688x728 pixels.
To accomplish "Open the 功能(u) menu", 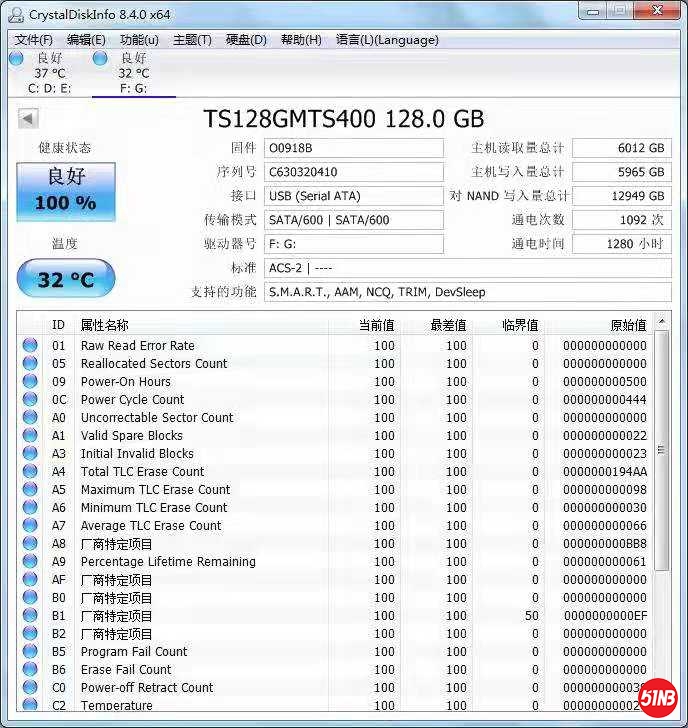I will pos(139,40).
